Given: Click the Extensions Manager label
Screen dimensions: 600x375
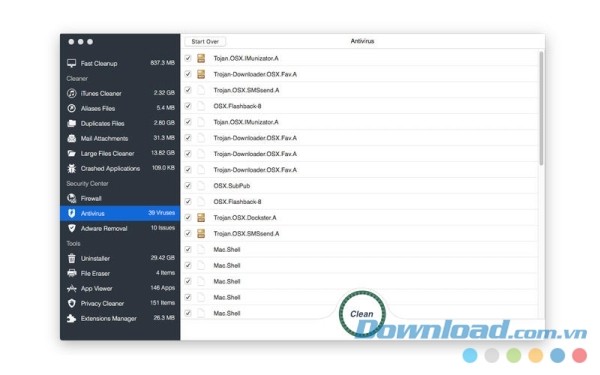Looking at the screenshot, I should 109,318.
